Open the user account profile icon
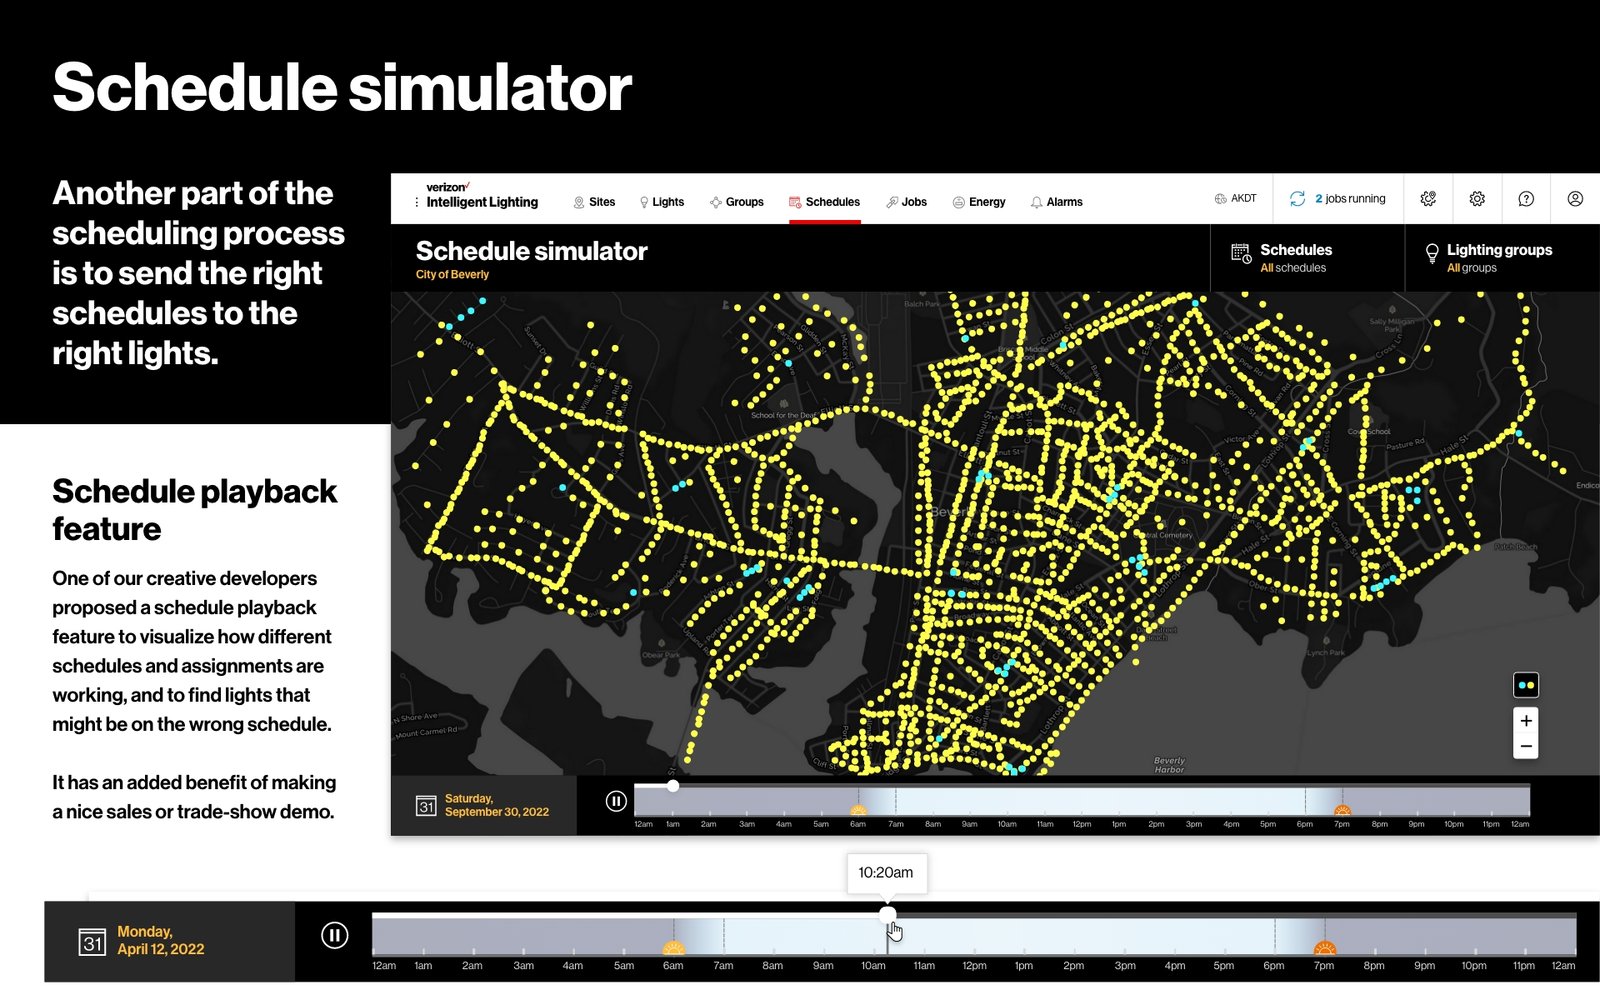Viewport: 1600px width, 1000px height. coord(1575,199)
